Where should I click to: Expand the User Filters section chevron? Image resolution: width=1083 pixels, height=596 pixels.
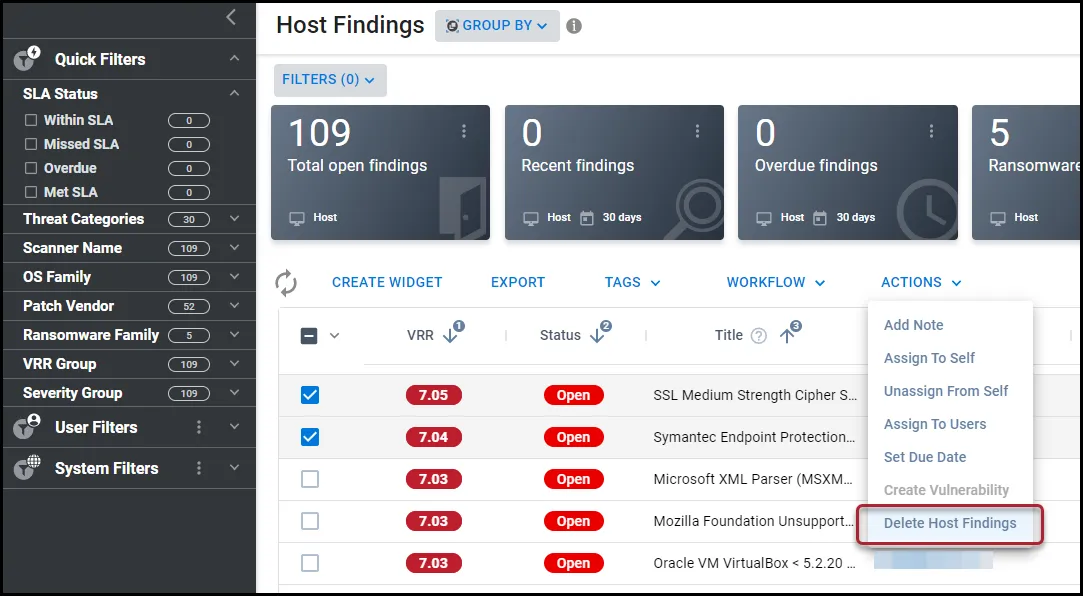click(235, 427)
